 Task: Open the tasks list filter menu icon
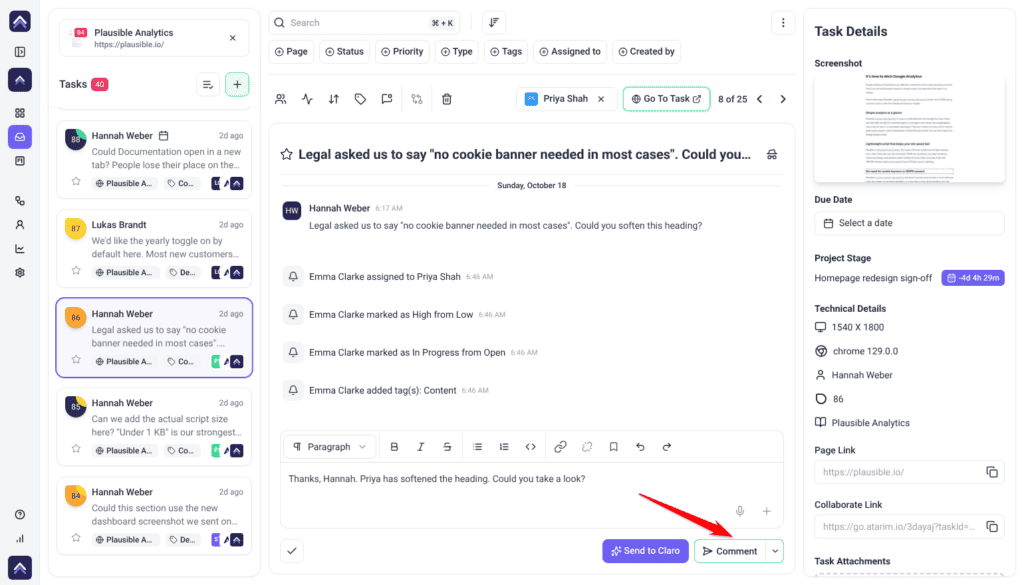[x=208, y=85]
